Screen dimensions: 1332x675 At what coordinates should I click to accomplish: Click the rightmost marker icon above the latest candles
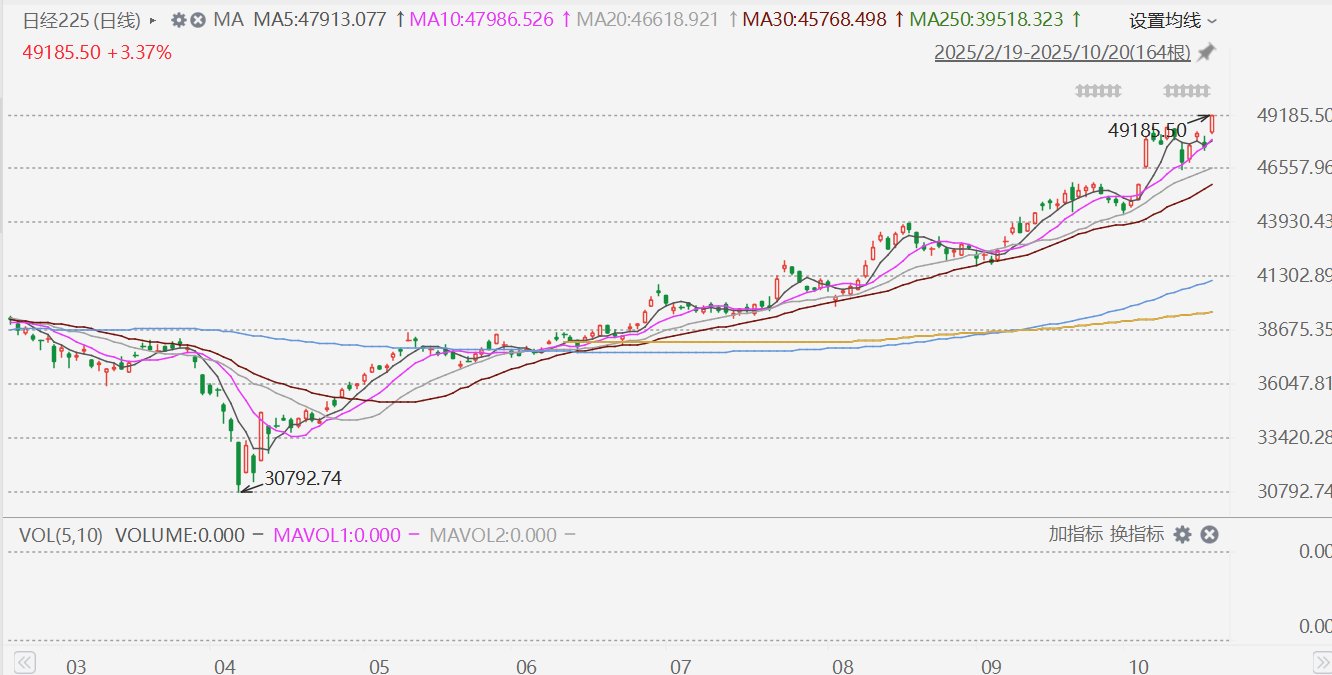tap(1186, 91)
